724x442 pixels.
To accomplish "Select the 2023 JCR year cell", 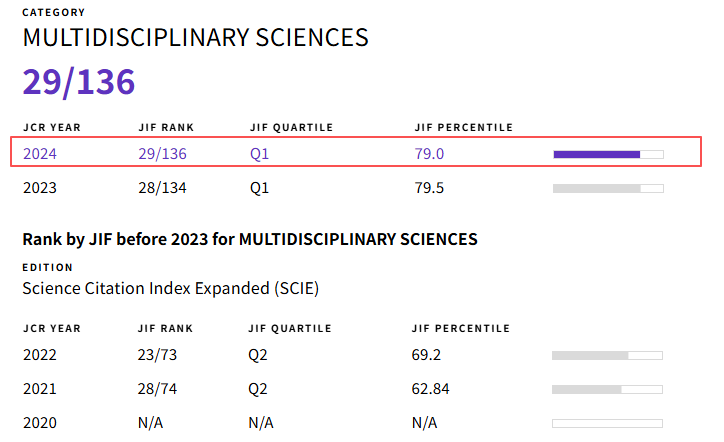I will tap(40, 188).
